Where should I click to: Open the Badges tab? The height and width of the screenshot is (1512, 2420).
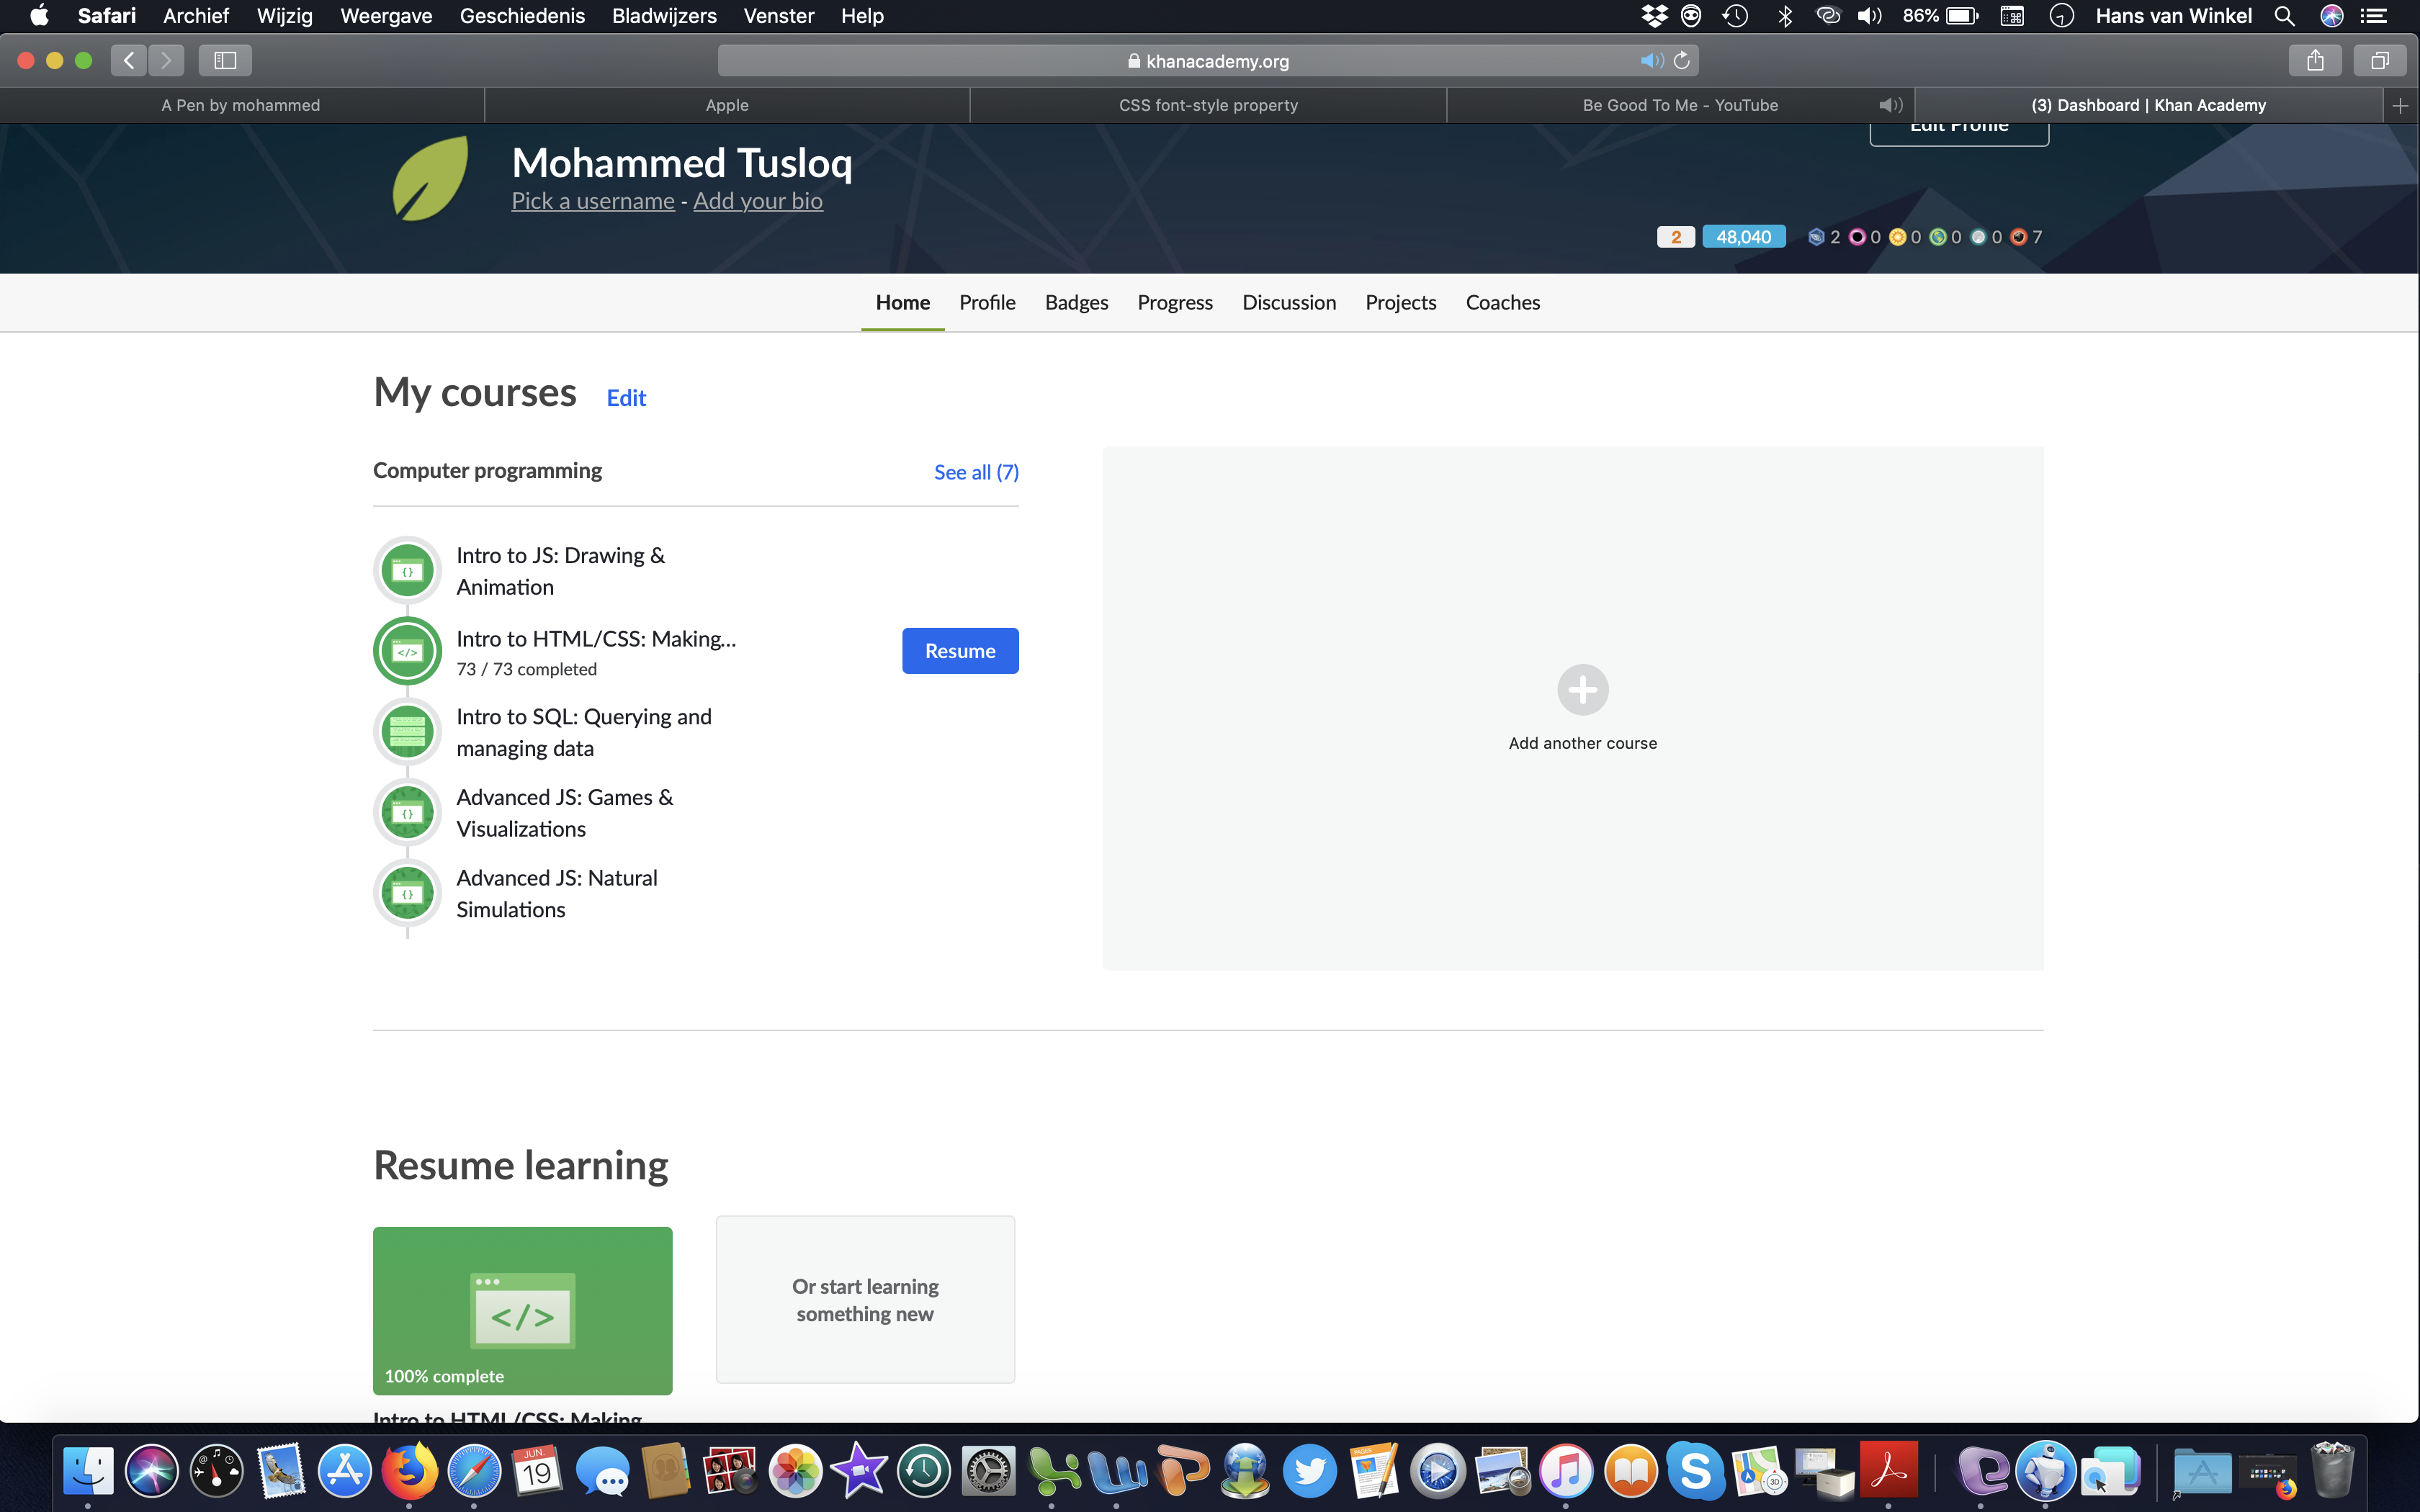pyautogui.click(x=1076, y=302)
